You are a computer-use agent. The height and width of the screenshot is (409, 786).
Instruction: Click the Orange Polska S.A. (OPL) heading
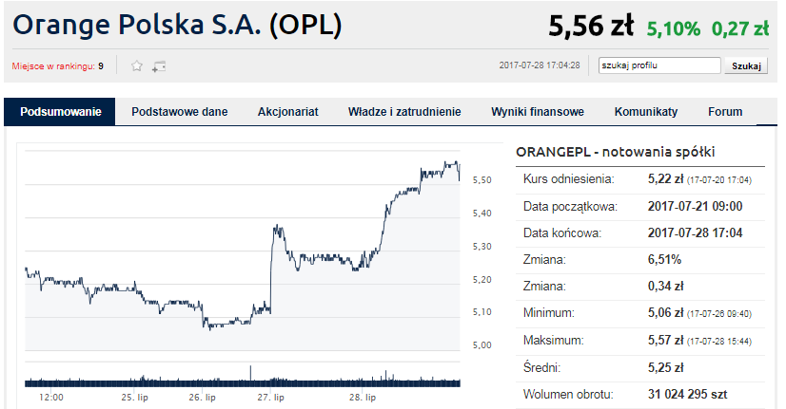coord(180,25)
